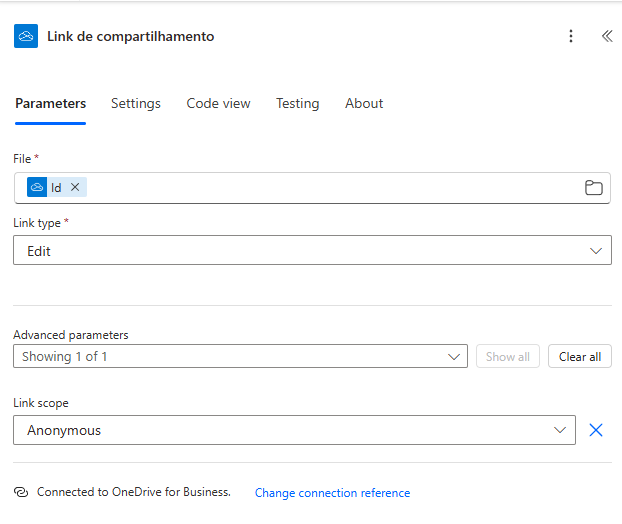Expand the Link type dropdown
This screenshot has width=622, height=524.
click(312, 251)
